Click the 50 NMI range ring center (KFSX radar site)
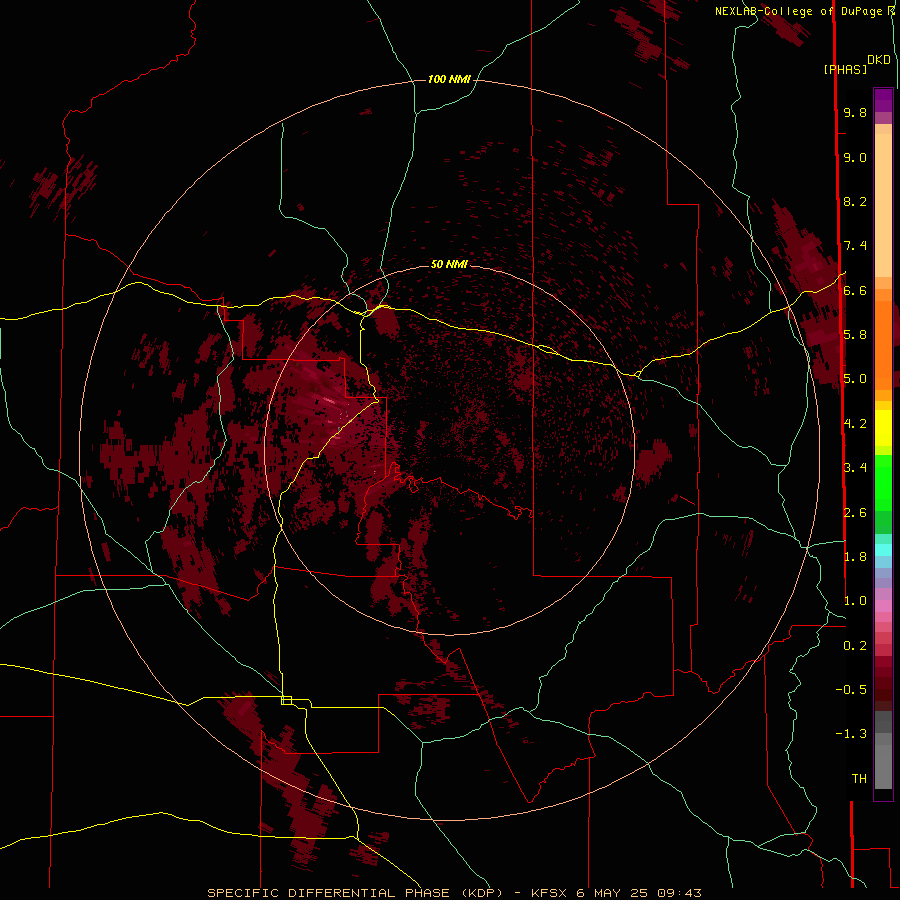Screen dimensions: 900x900 click(449, 451)
